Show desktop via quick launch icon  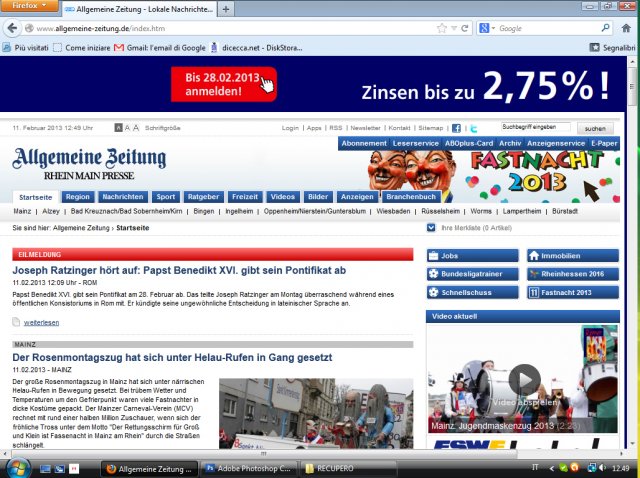[44, 469]
